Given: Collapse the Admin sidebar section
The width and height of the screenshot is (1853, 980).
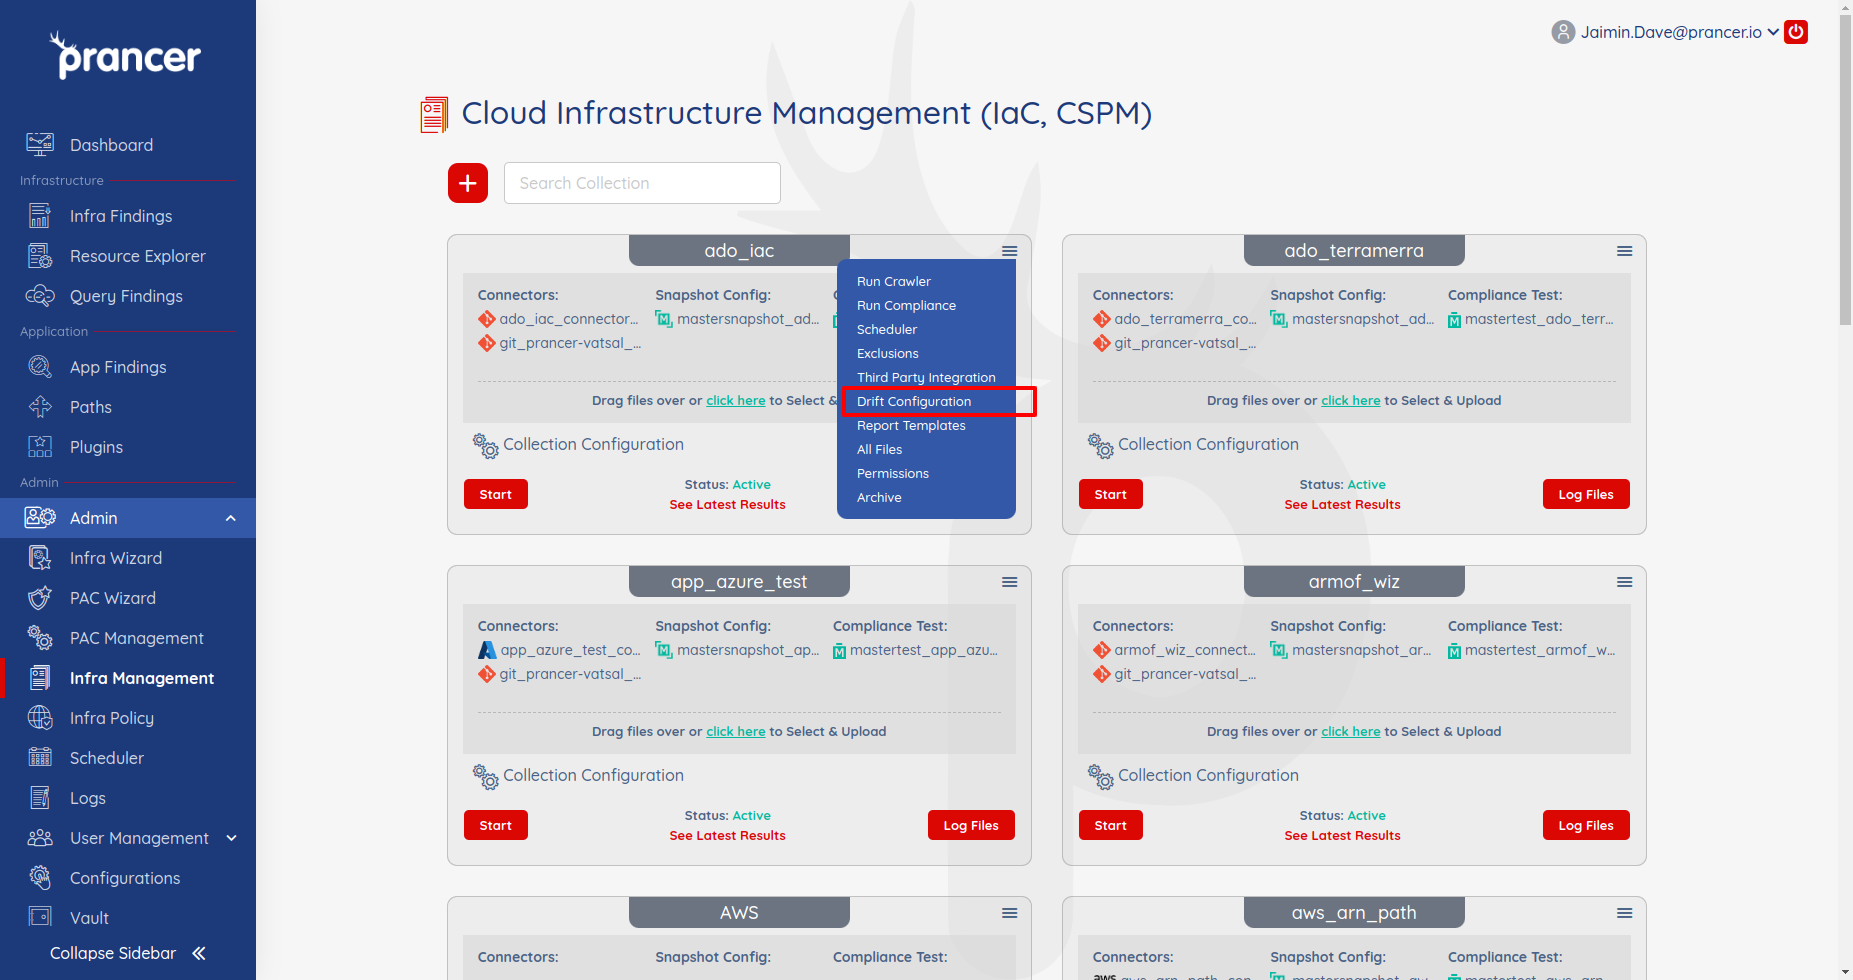Looking at the screenshot, I should pyautogui.click(x=231, y=518).
